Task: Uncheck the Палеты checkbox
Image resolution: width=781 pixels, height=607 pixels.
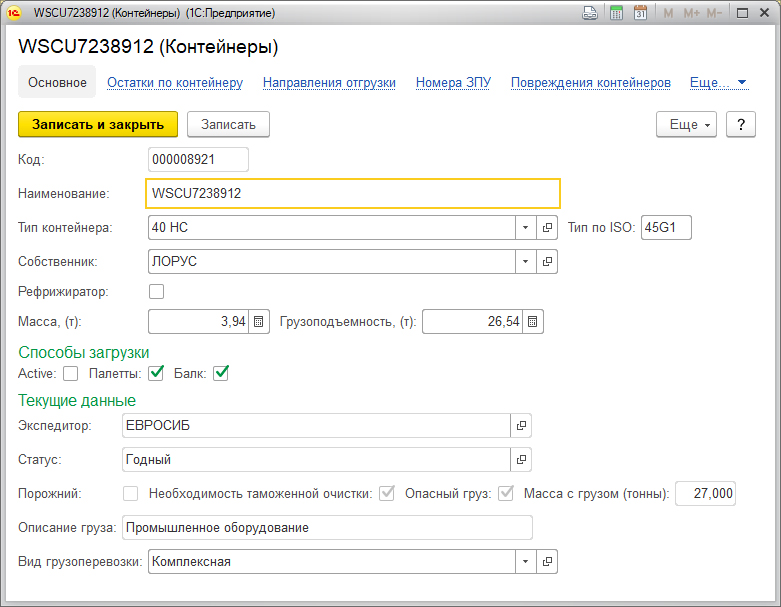Action: (156, 373)
